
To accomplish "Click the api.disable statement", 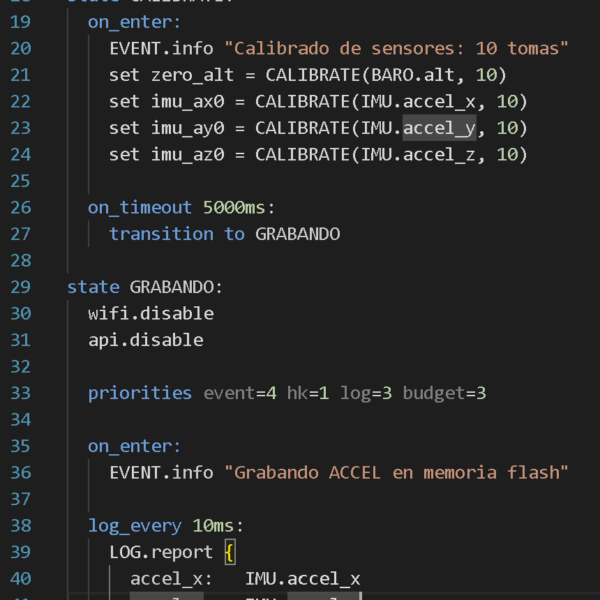I will [x=146, y=340].
